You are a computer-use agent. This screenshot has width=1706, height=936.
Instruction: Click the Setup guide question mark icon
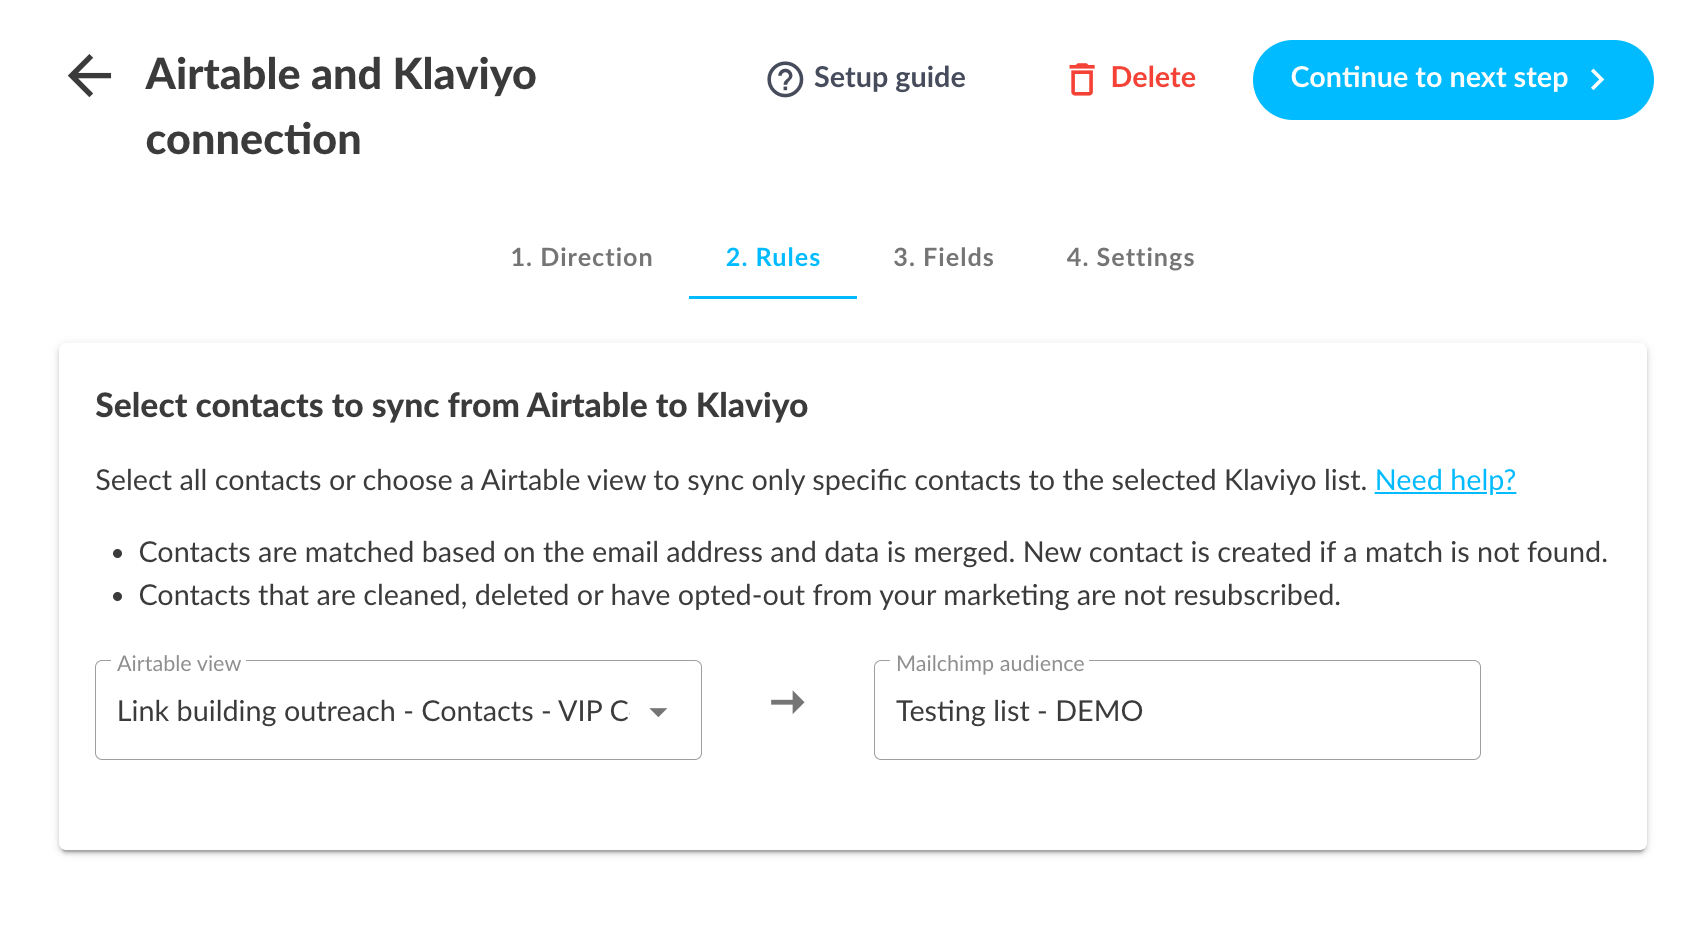[x=785, y=79]
